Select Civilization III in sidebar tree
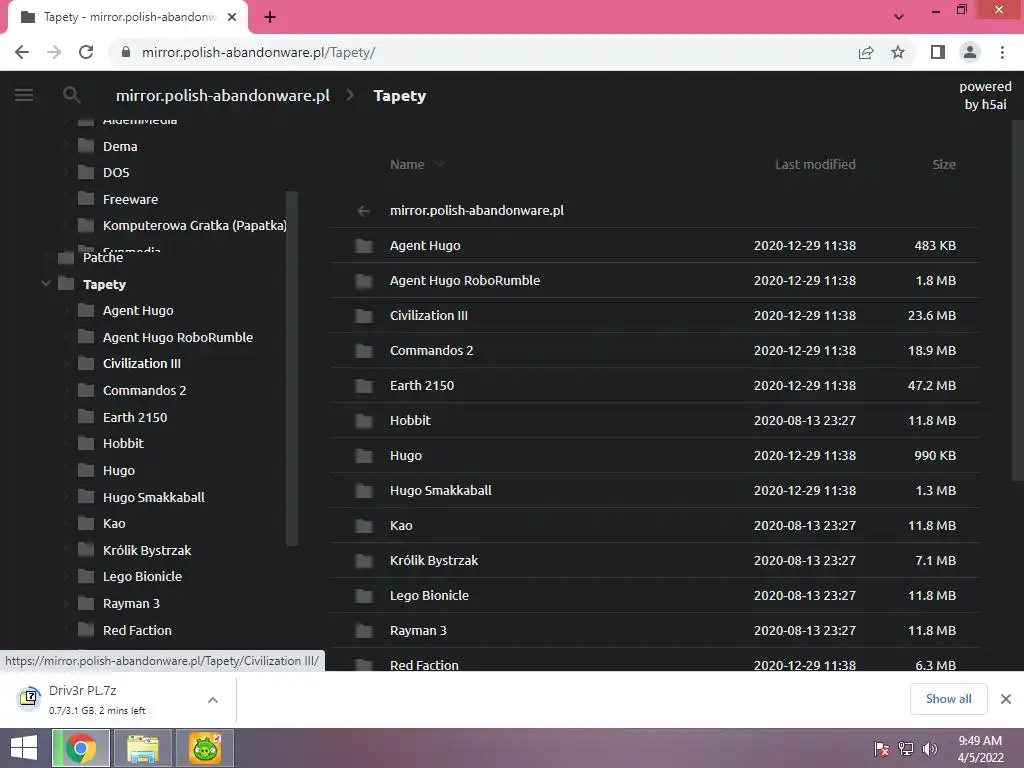Viewport: 1024px width, 768px height. pyautogui.click(x=142, y=364)
